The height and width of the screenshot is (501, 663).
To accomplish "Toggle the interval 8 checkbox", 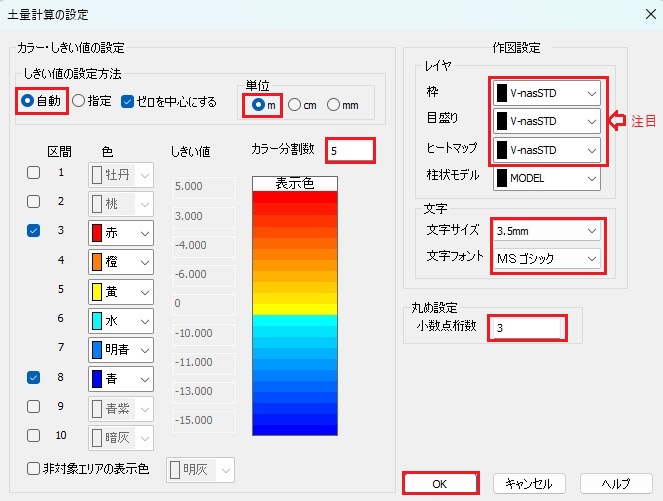I will coord(33,378).
